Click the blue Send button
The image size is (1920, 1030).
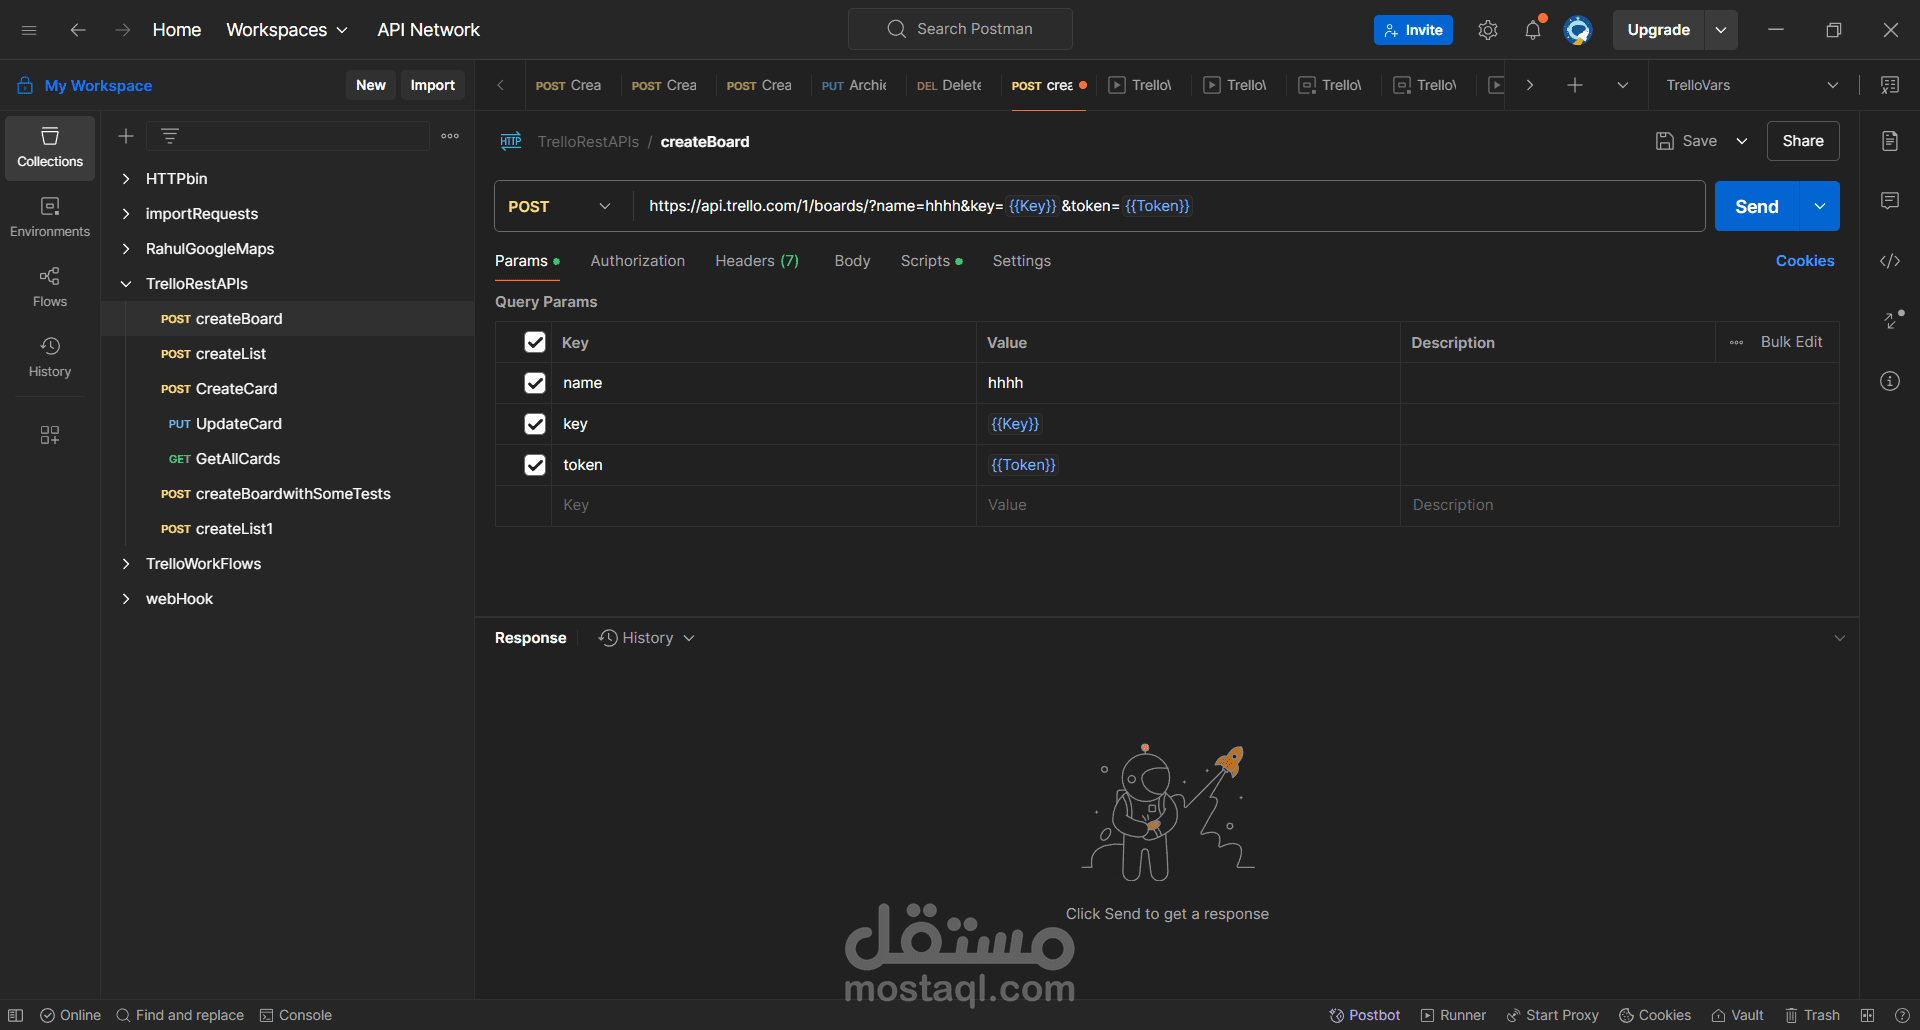[1757, 206]
